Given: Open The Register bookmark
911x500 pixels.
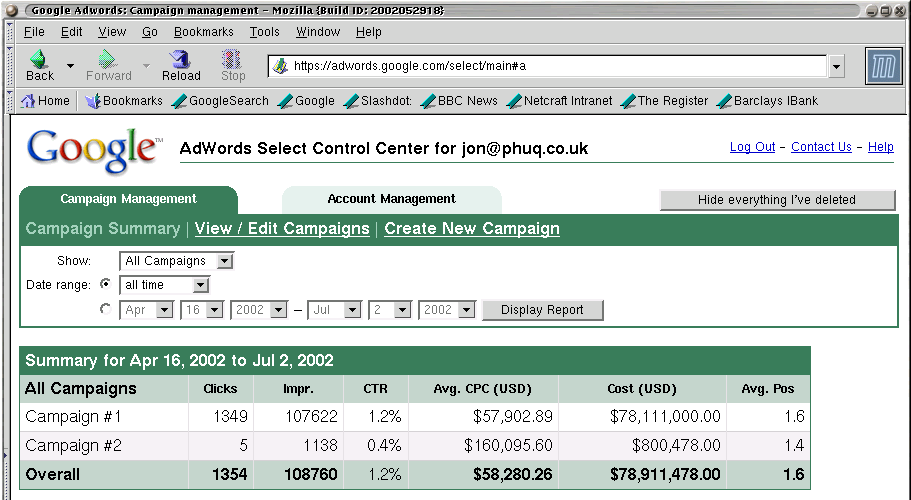Looking at the screenshot, I should pos(665,101).
